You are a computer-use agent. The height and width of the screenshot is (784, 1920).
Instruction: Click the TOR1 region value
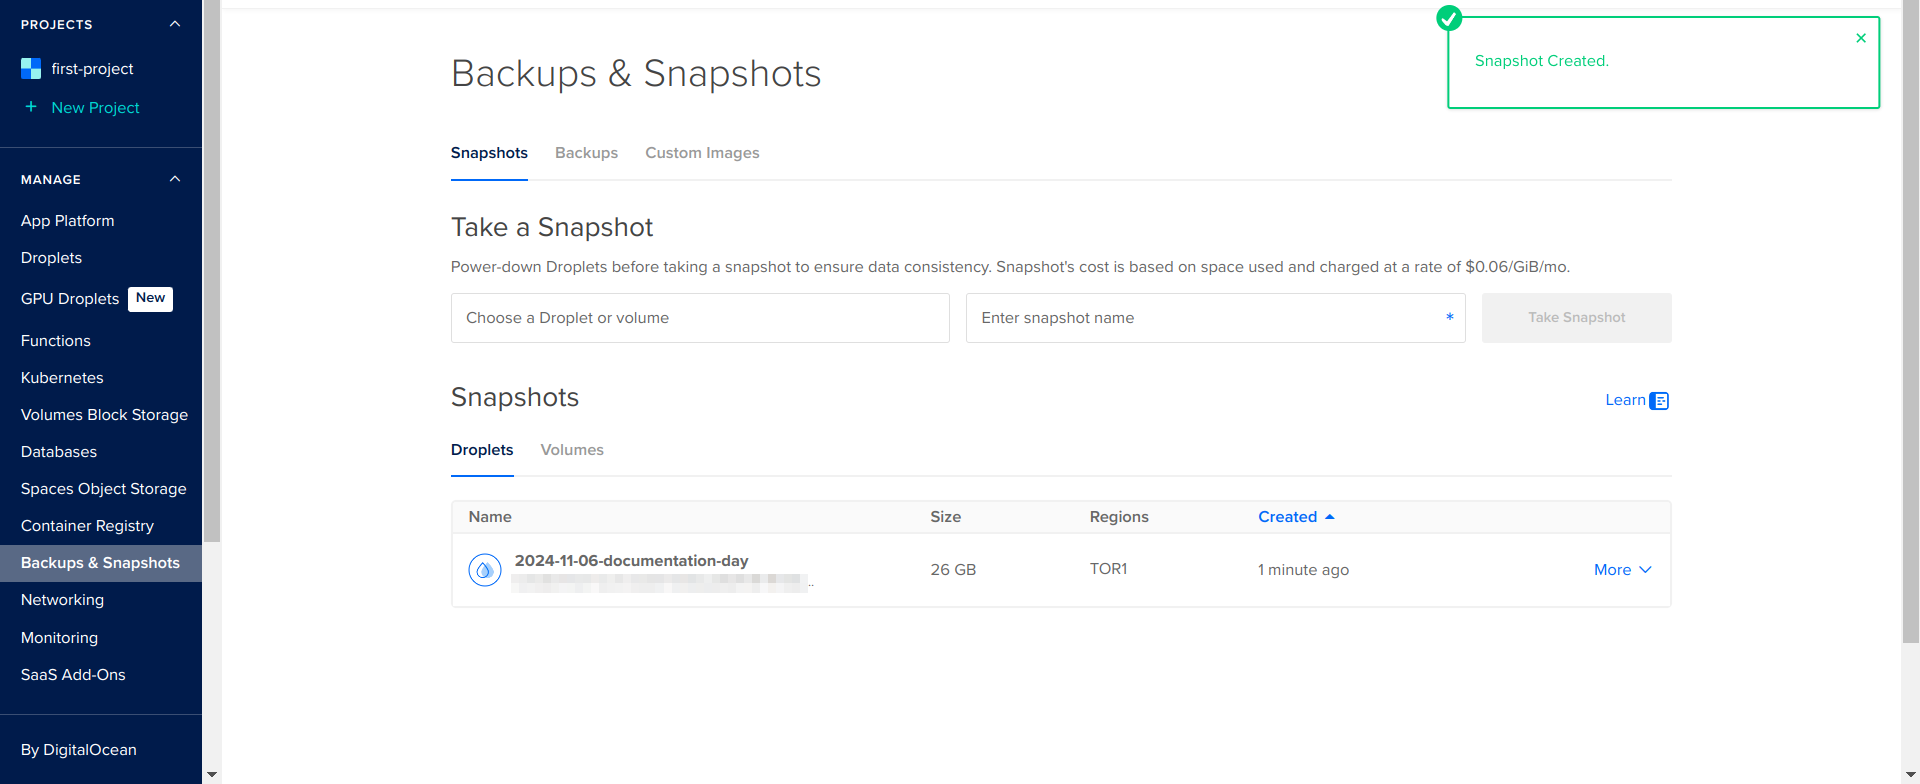(x=1108, y=569)
